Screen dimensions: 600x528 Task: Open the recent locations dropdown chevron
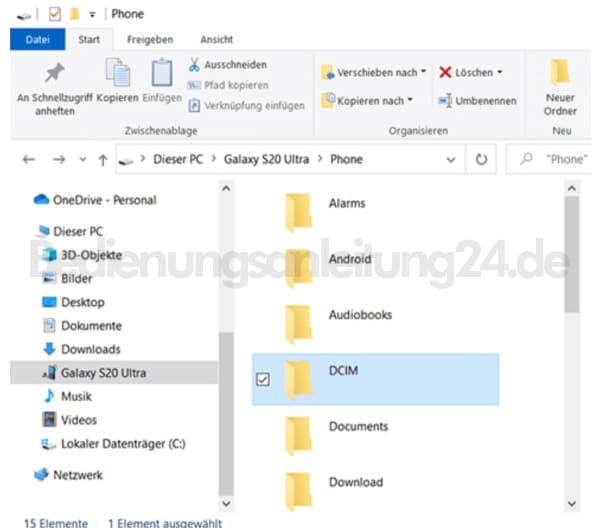pos(83,160)
